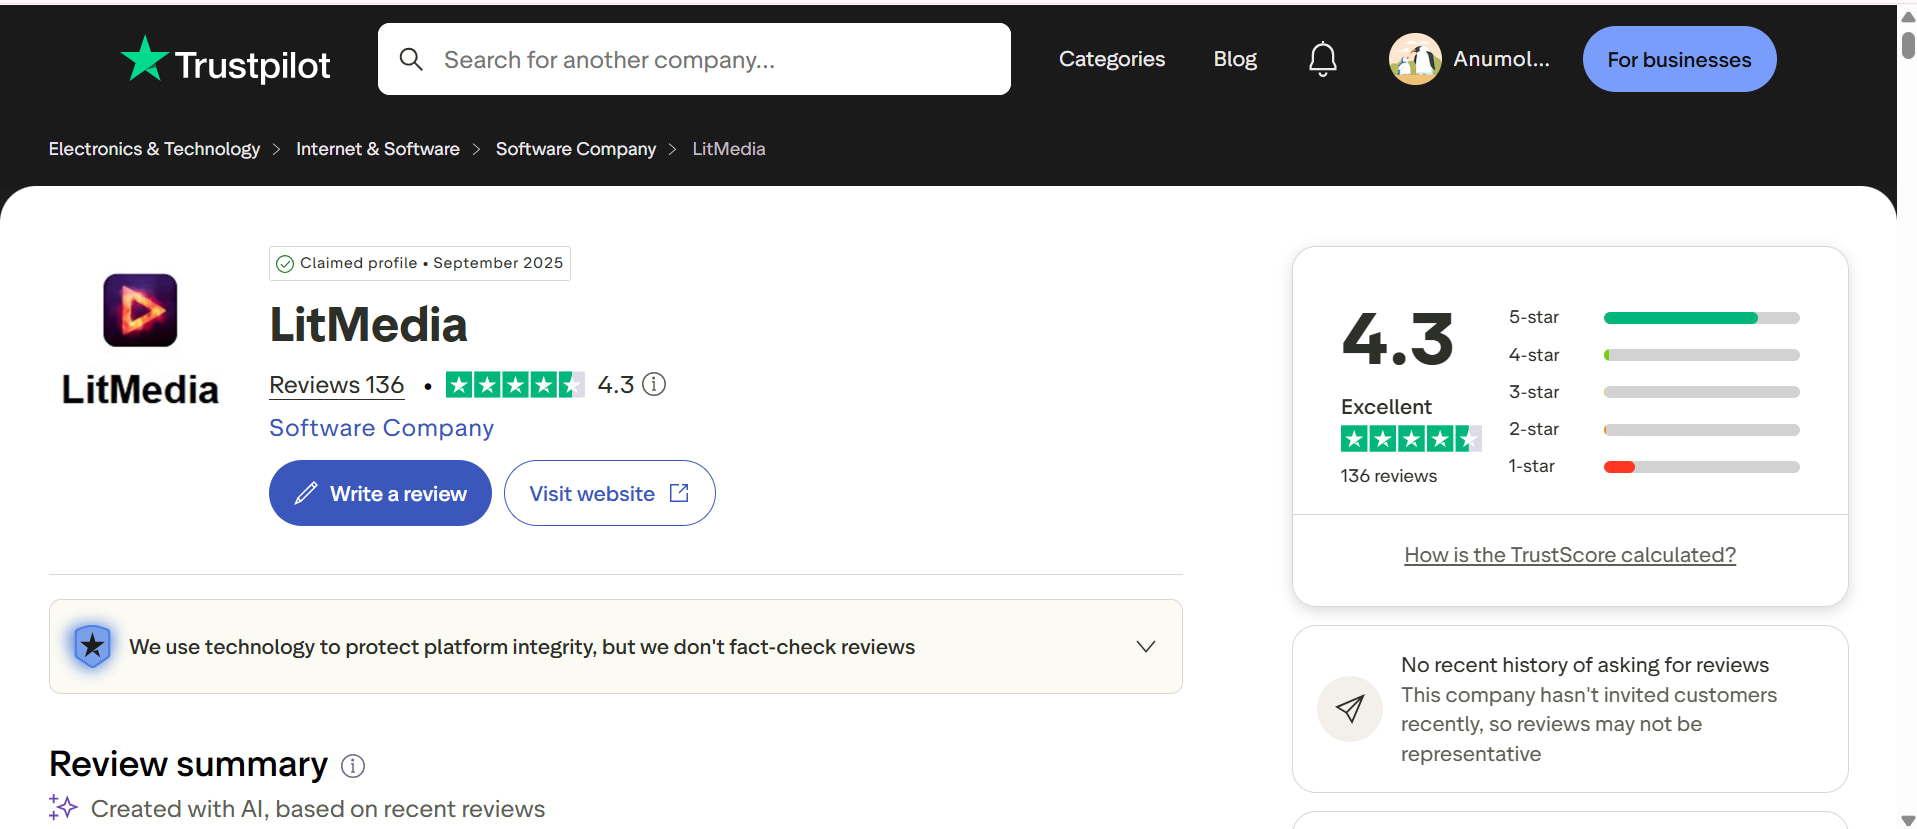Click the shield star integrity icon
1917x829 pixels.
[92, 646]
